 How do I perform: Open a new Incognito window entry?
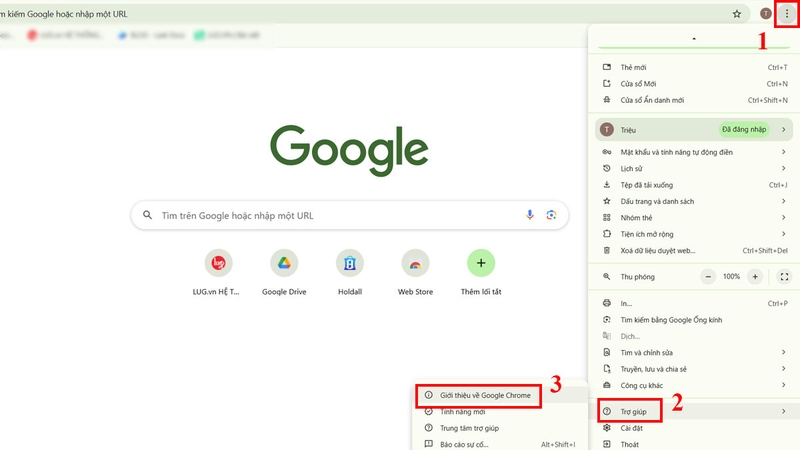[x=694, y=100]
